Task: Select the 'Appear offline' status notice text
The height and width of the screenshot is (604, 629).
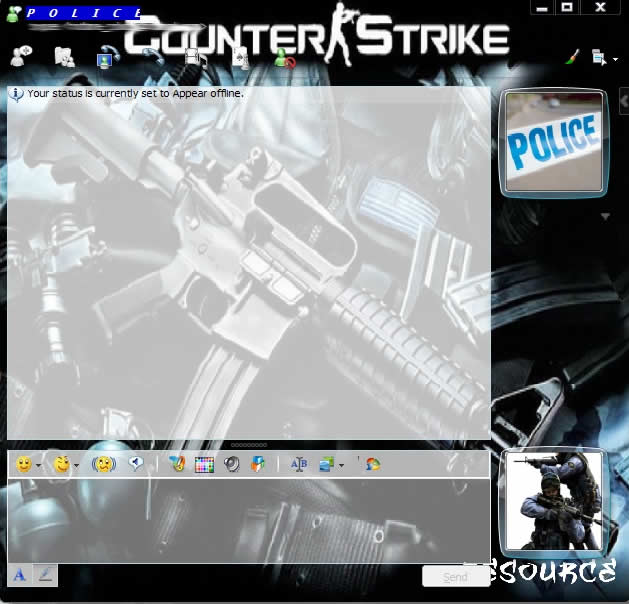Action: click(x=136, y=93)
